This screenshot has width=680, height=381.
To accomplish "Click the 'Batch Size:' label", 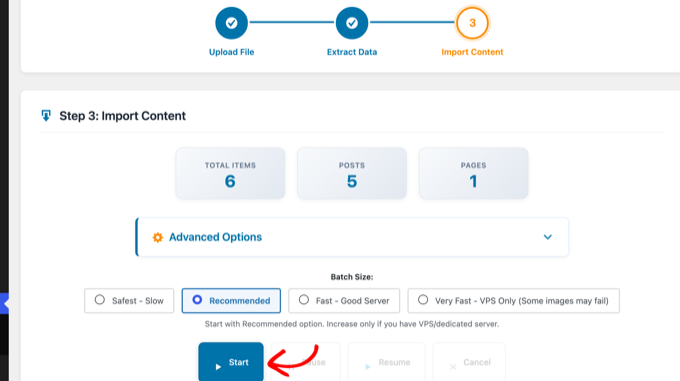I will tap(352, 277).
